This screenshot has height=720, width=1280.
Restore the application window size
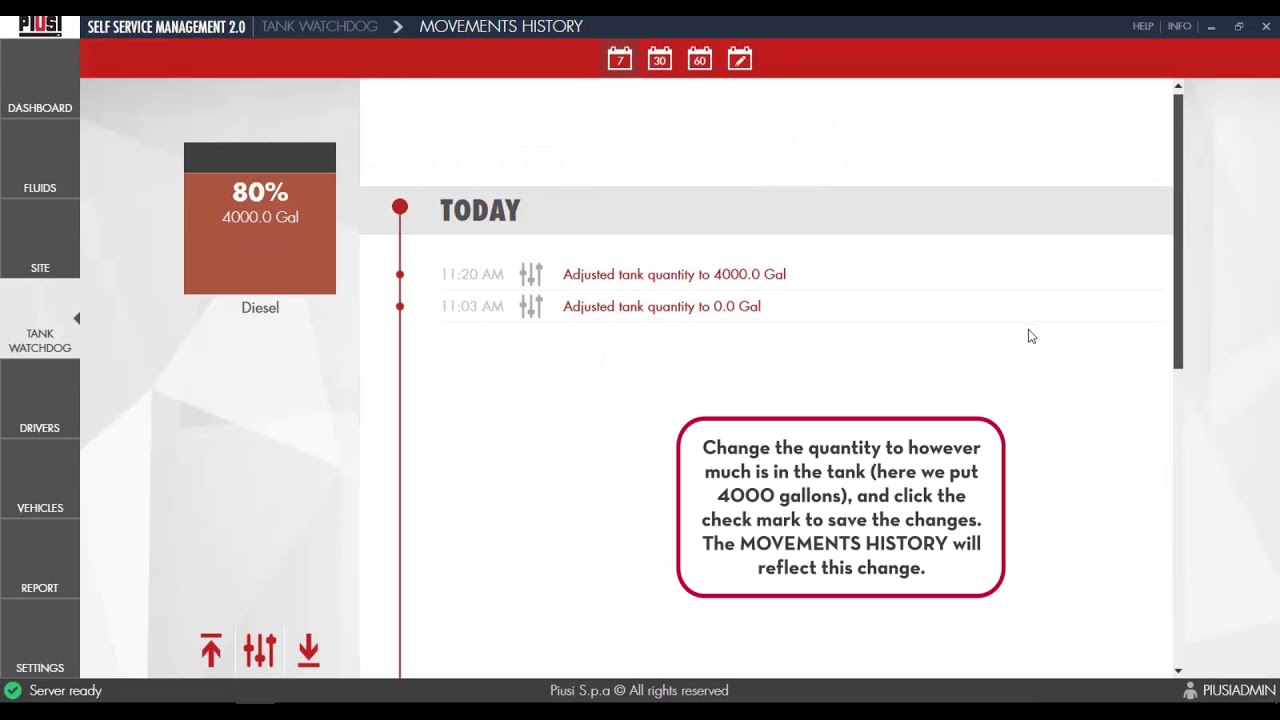(x=1239, y=26)
